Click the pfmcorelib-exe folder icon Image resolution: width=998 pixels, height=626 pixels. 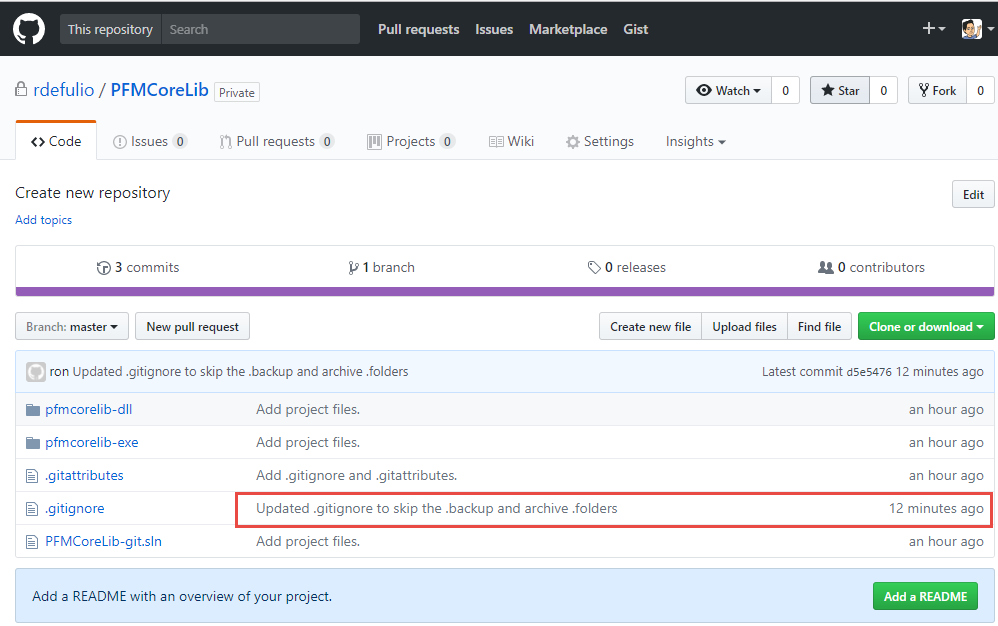click(x=32, y=443)
